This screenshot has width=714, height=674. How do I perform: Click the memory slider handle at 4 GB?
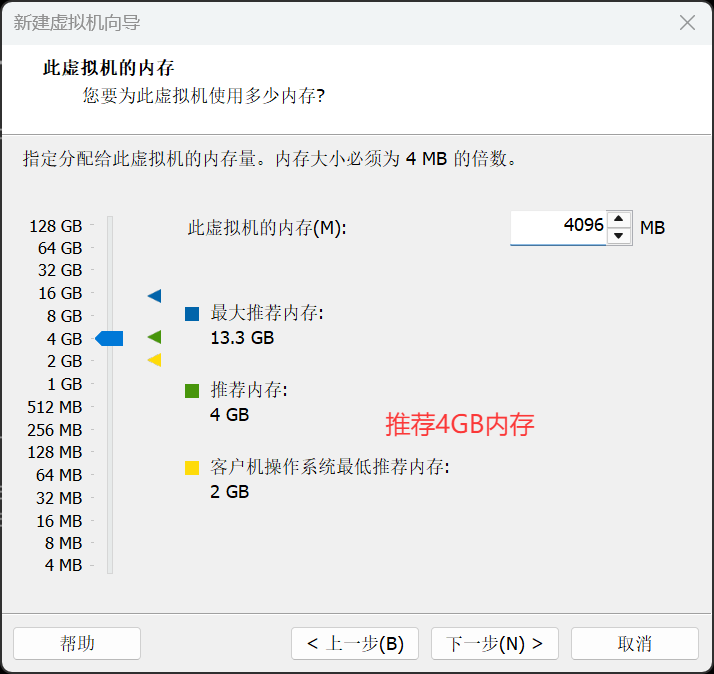(x=109, y=338)
